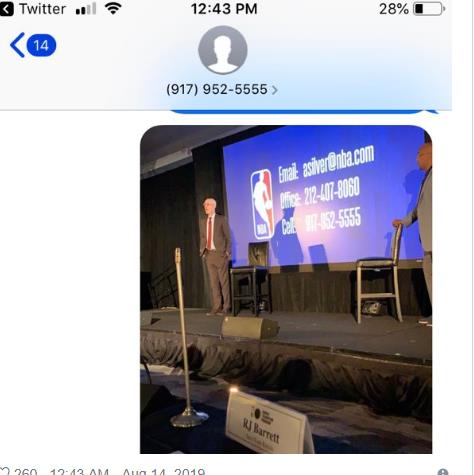This screenshot has width=474, height=475.
Task: Tap the gray contact avatar silhouette
Action: click(x=223, y=50)
